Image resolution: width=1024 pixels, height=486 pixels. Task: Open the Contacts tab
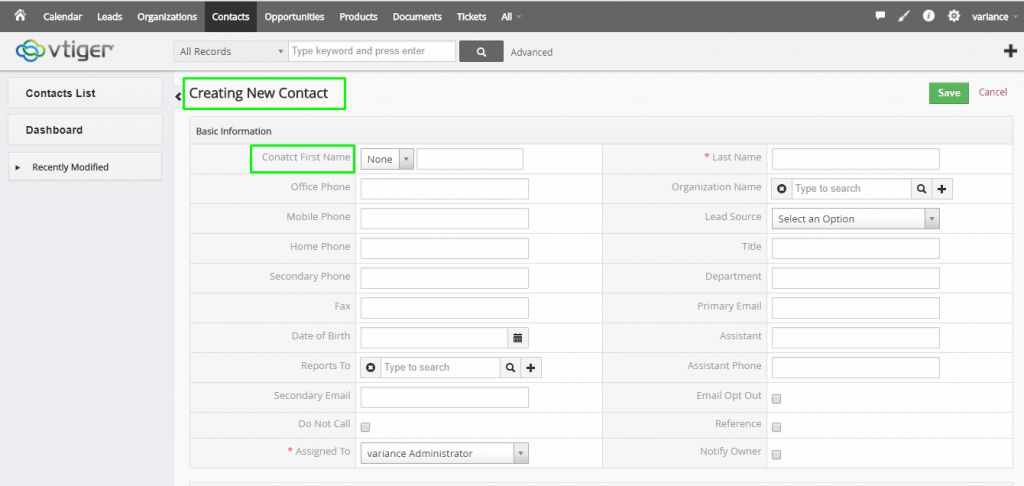(231, 17)
